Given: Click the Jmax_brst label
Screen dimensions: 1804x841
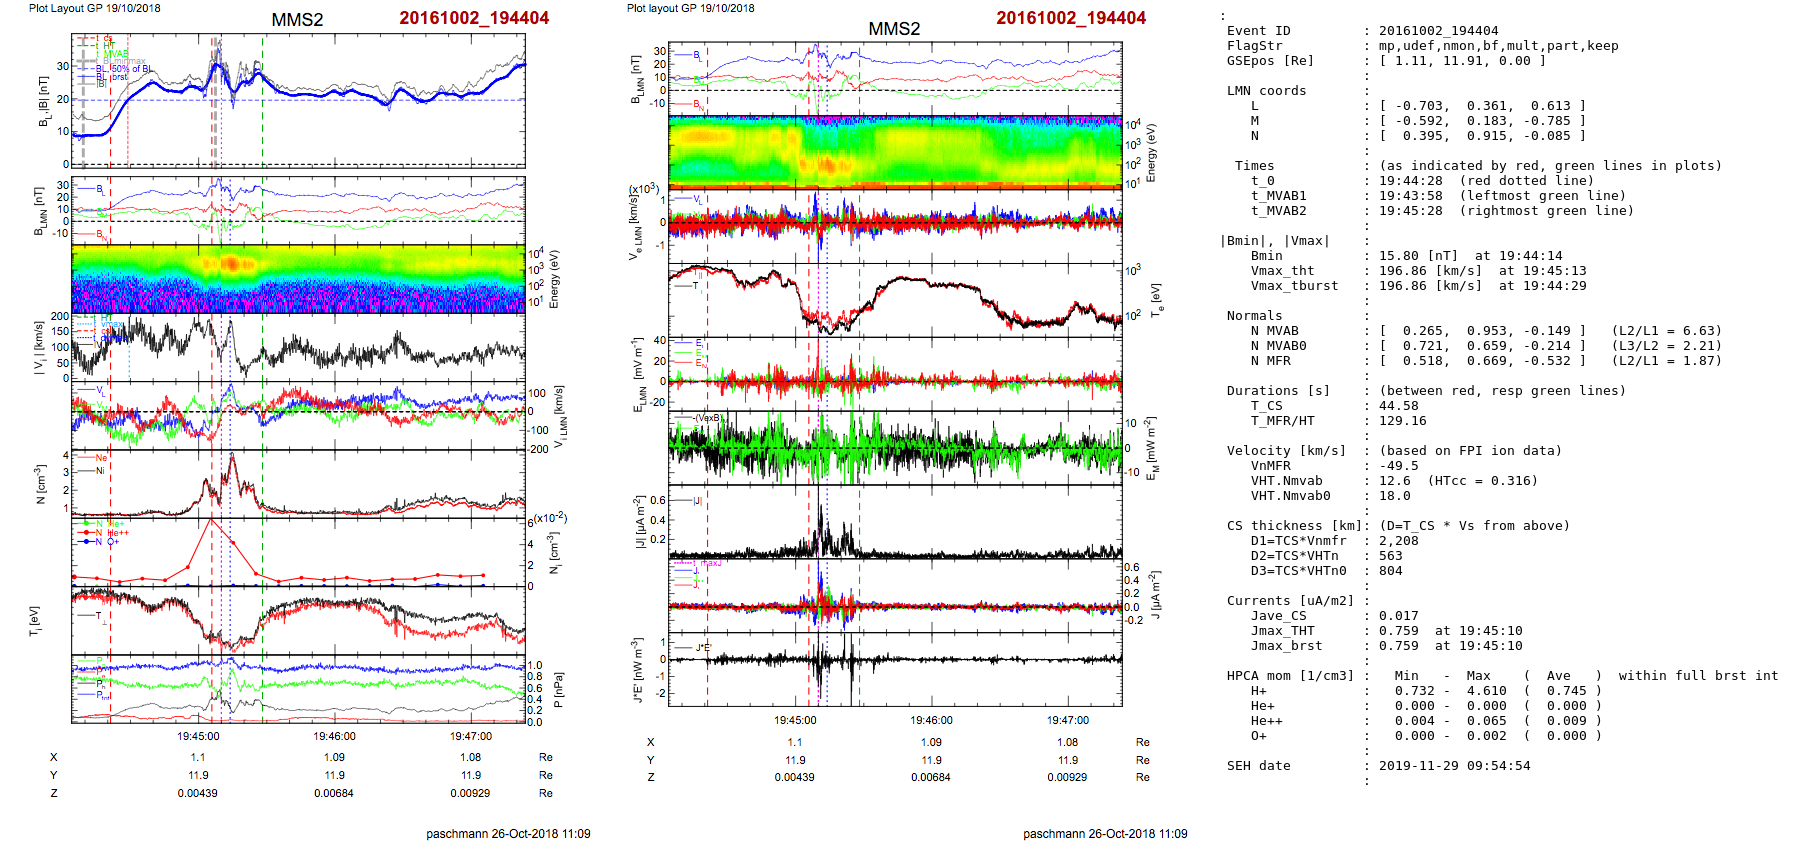Looking at the screenshot, I should (1286, 646).
